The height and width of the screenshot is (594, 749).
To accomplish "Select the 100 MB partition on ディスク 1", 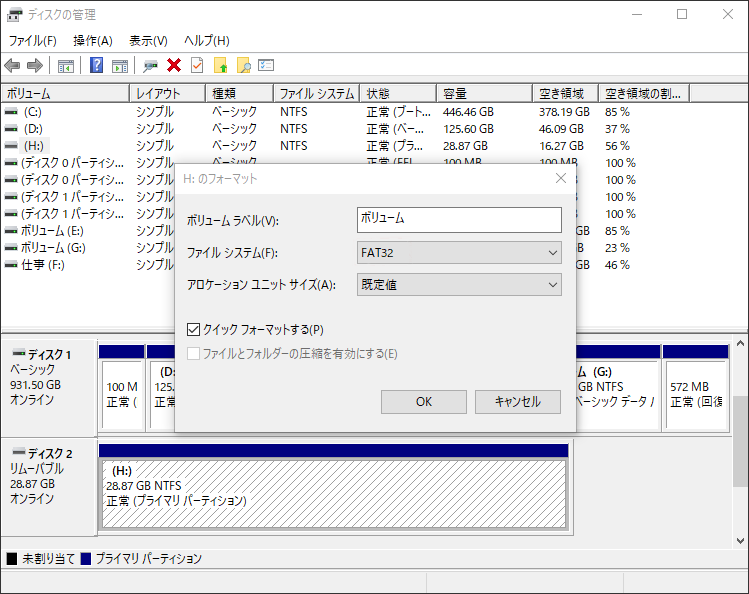I will (122, 395).
